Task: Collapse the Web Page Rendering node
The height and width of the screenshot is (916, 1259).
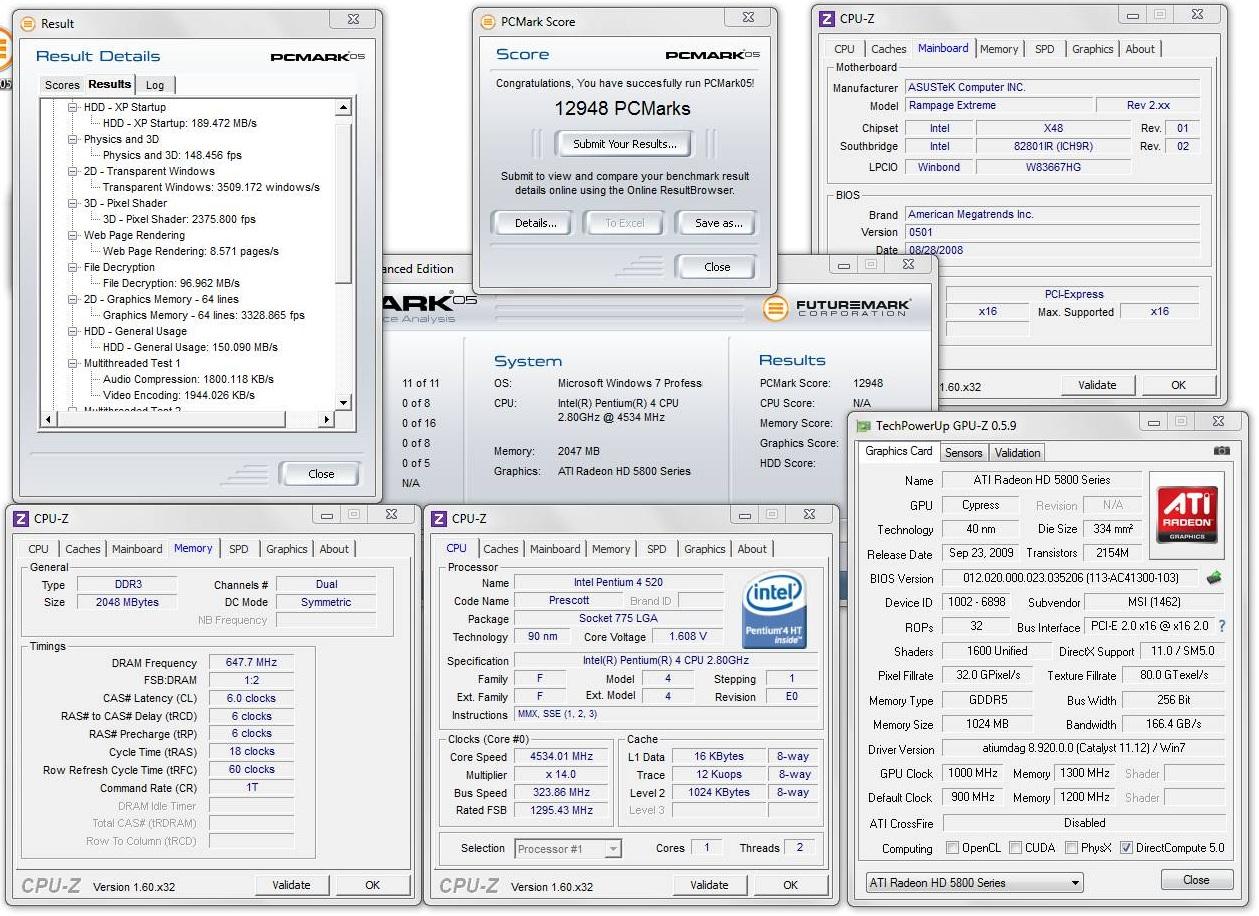Action: click(73, 235)
